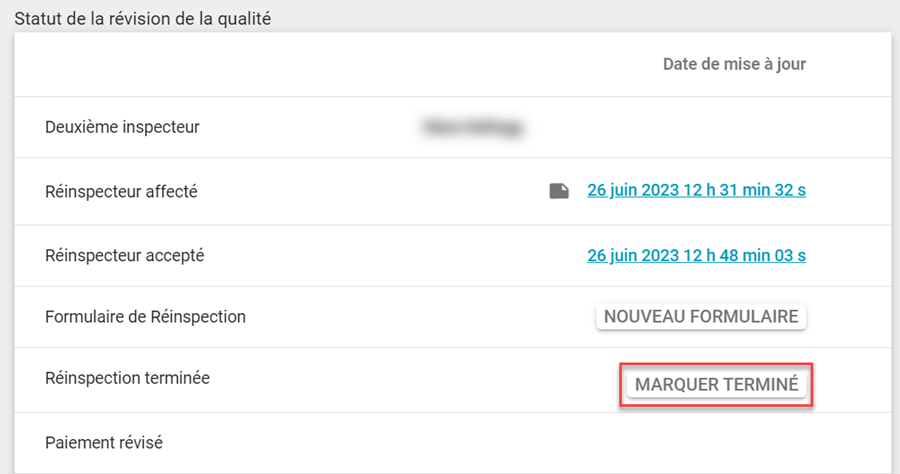900x474 pixels.
Task: Click the blurred second inspector name
Action: [x=474, y=127]
